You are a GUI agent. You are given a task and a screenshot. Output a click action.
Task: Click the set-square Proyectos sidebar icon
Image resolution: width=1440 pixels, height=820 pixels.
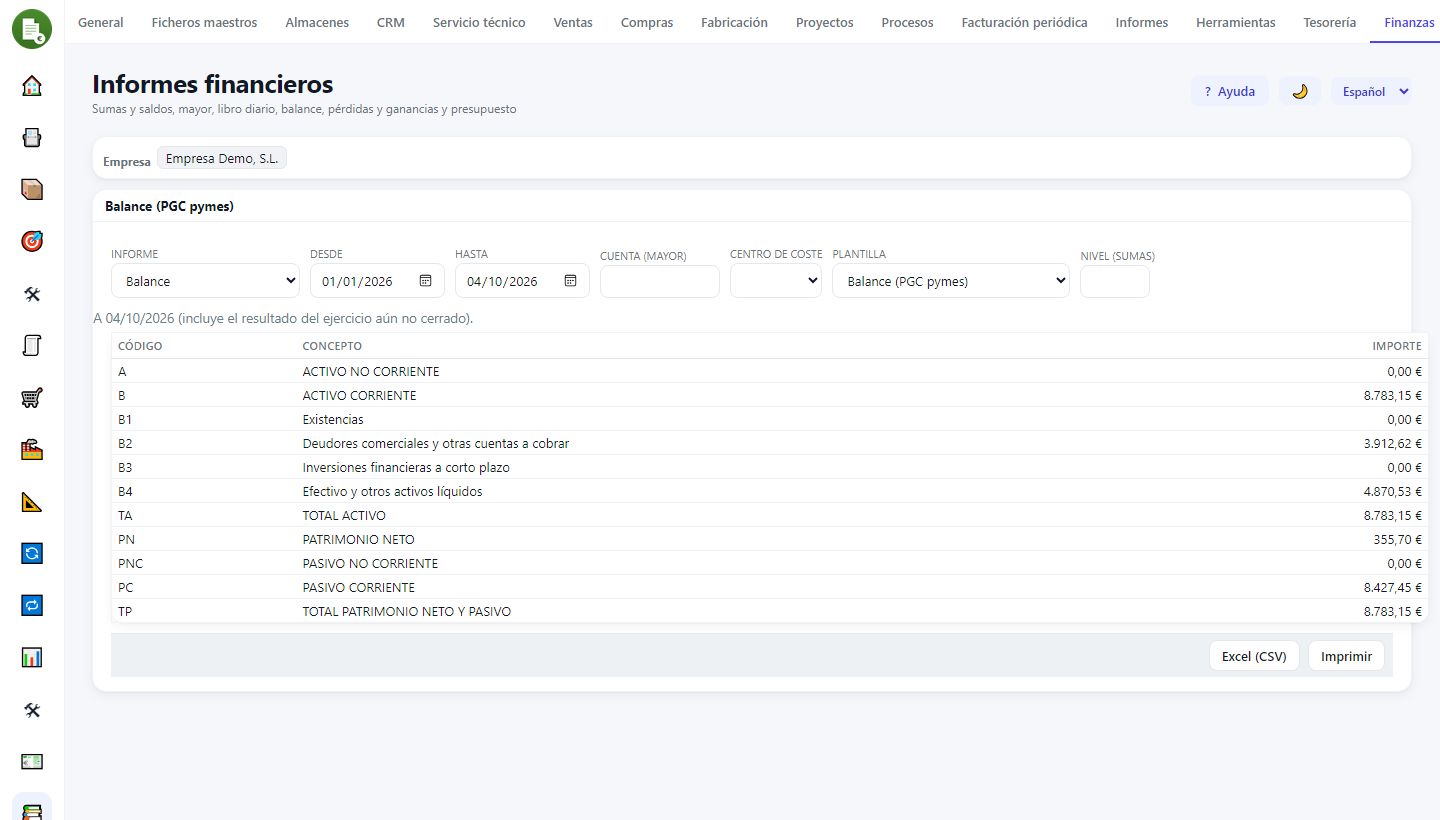pos(32,501)
